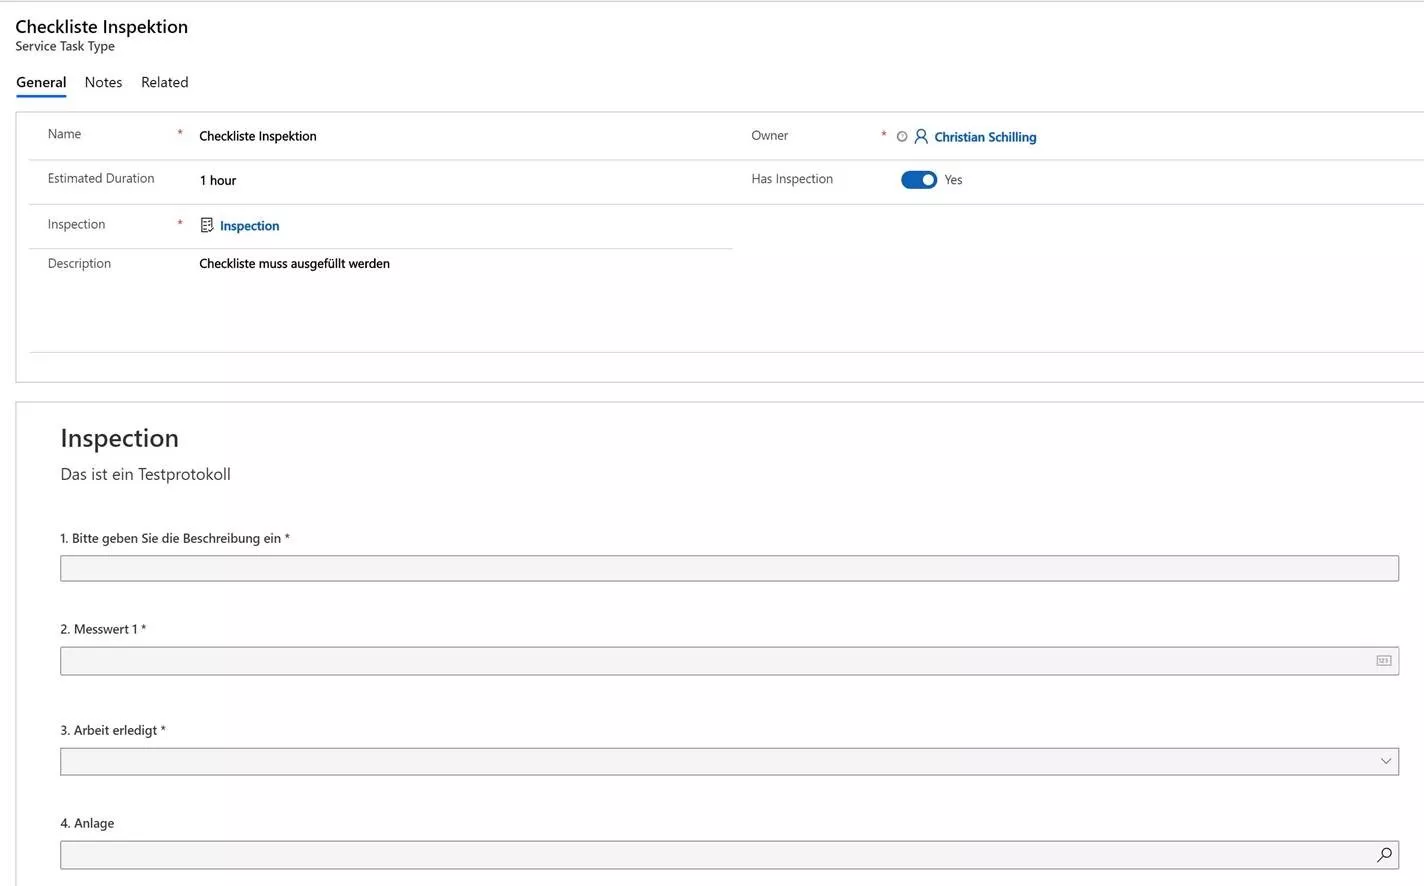Click the owner status circle icon
This screenshot has height=886, width=1424.
(x=902, y=136)
